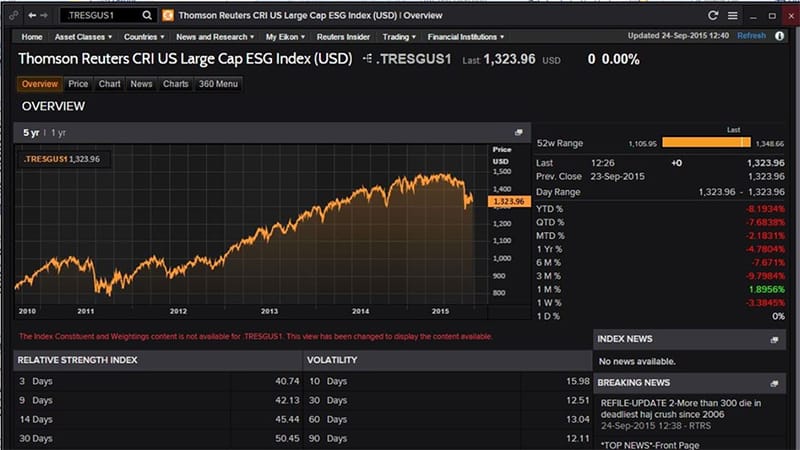This screenshot has width=800, height=450.
Task: Go back with the left arrow
Action: point(32,15)
